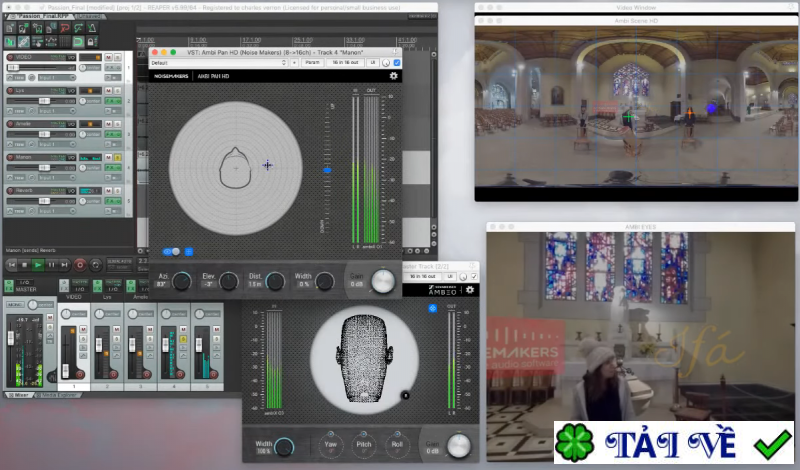Switch to the Mixer tab
This screenshot has height=470, width=800.
18,394
